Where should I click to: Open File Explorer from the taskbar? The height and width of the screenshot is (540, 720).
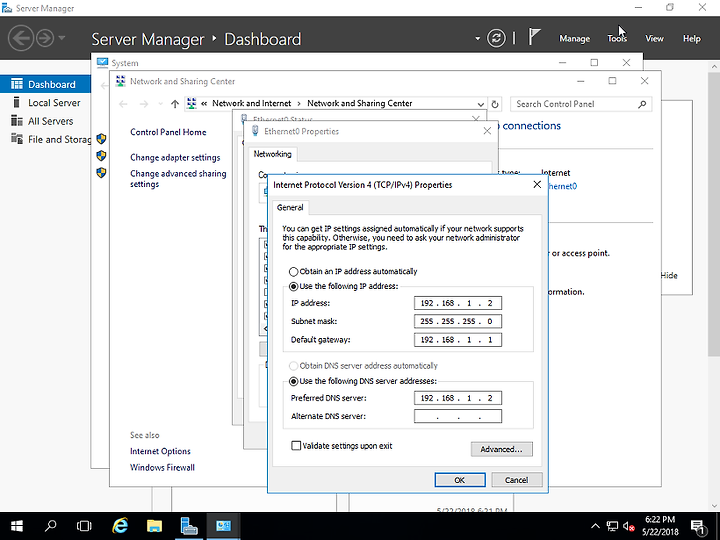(x=154, y=526)
